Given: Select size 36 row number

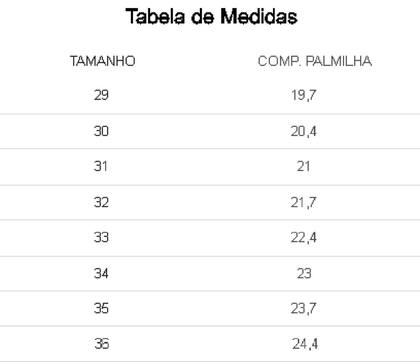Looking at the screenshot, I should tap(102, 344).
